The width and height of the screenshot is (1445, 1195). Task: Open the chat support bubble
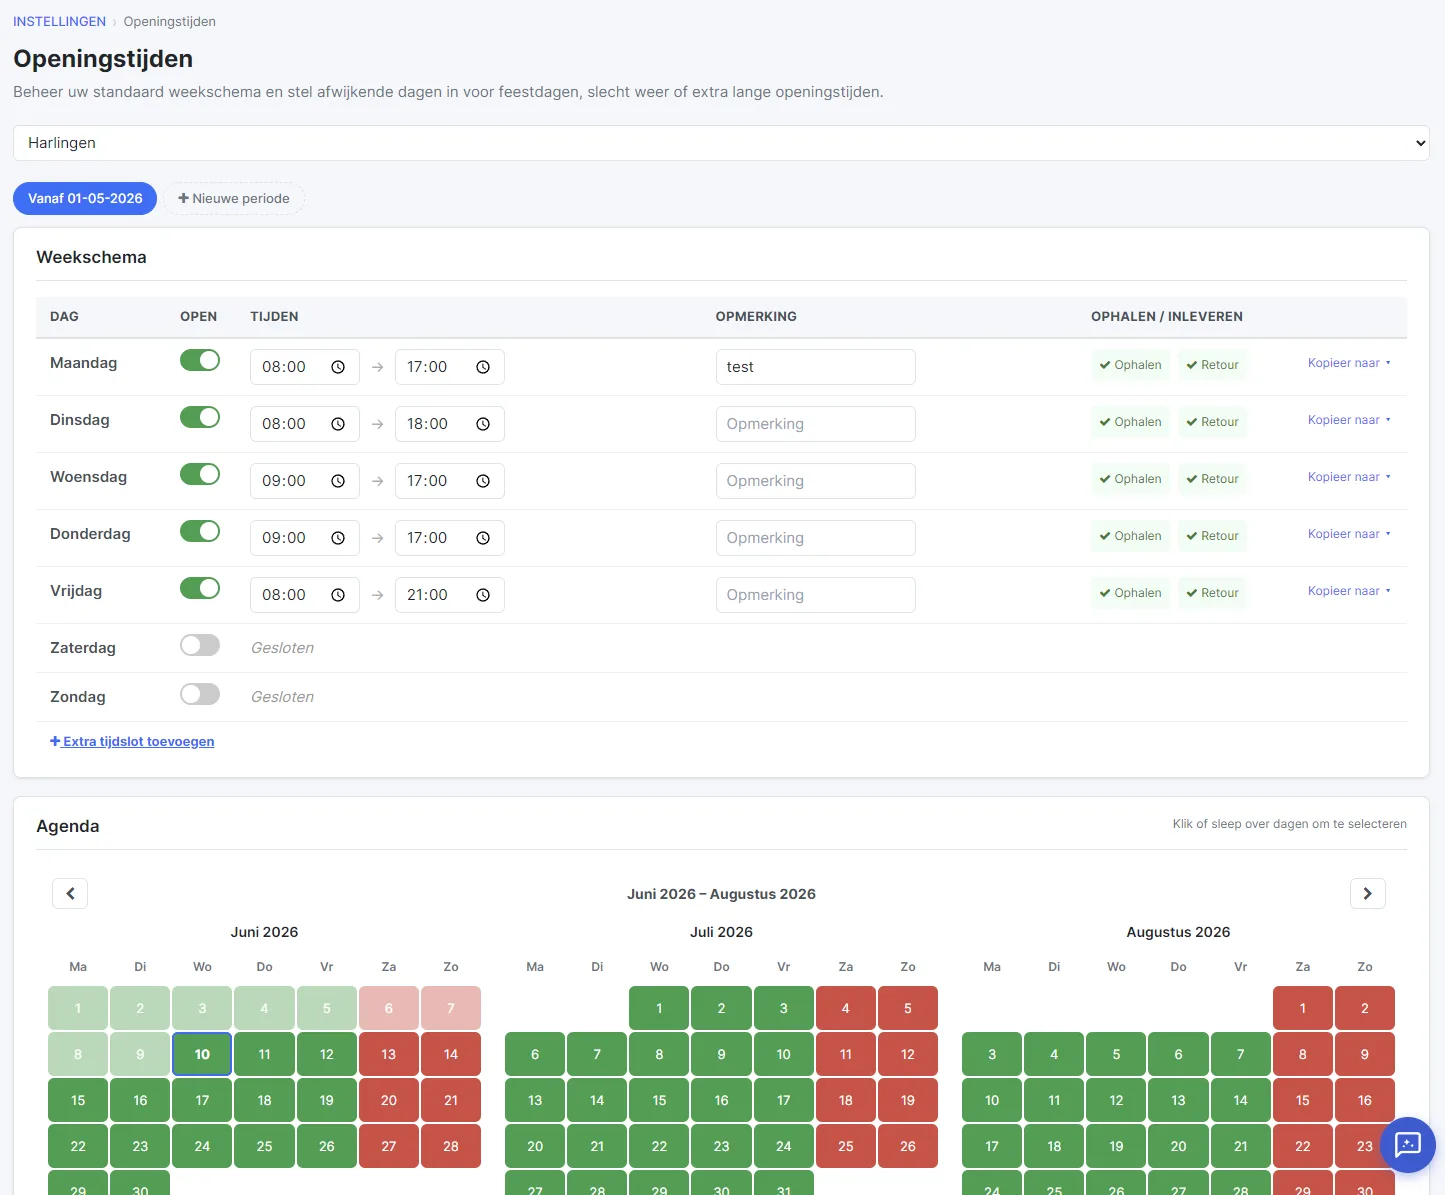pos(1407,1144)
